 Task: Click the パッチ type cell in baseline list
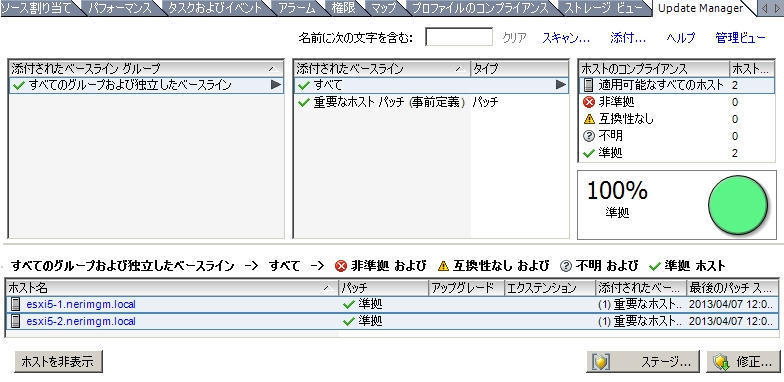click(x=486, y=102)
